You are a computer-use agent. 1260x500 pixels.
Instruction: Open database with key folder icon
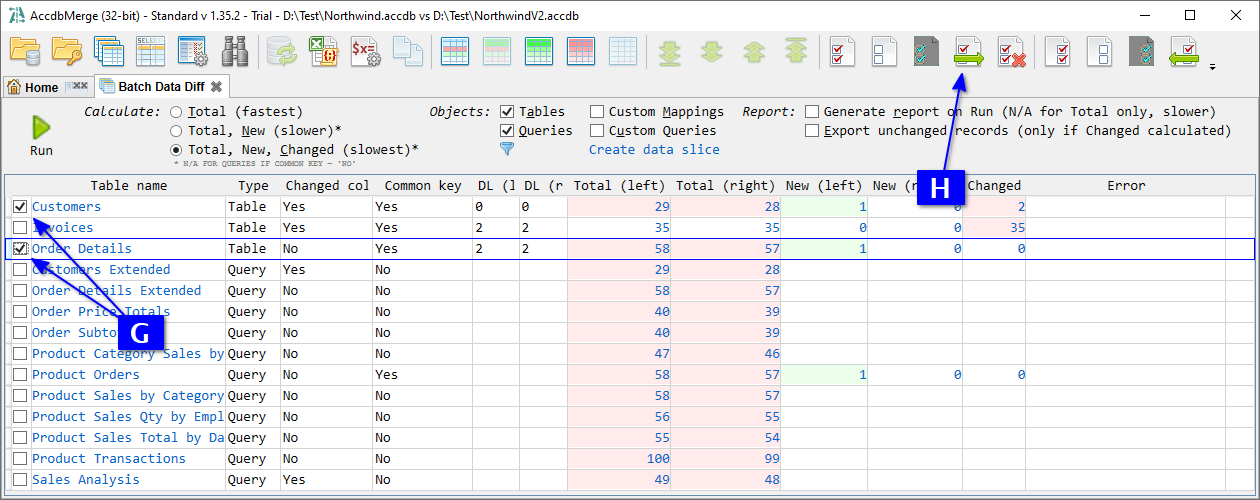(x=67, y=51)
